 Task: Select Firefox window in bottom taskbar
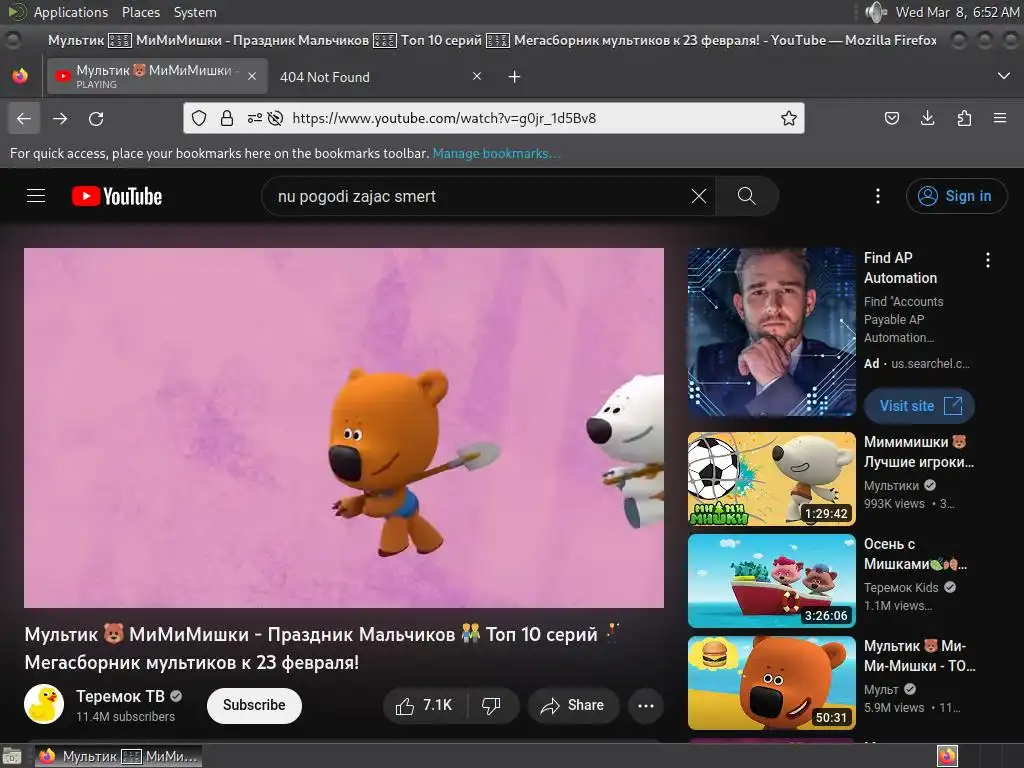(x=118, y=756)
